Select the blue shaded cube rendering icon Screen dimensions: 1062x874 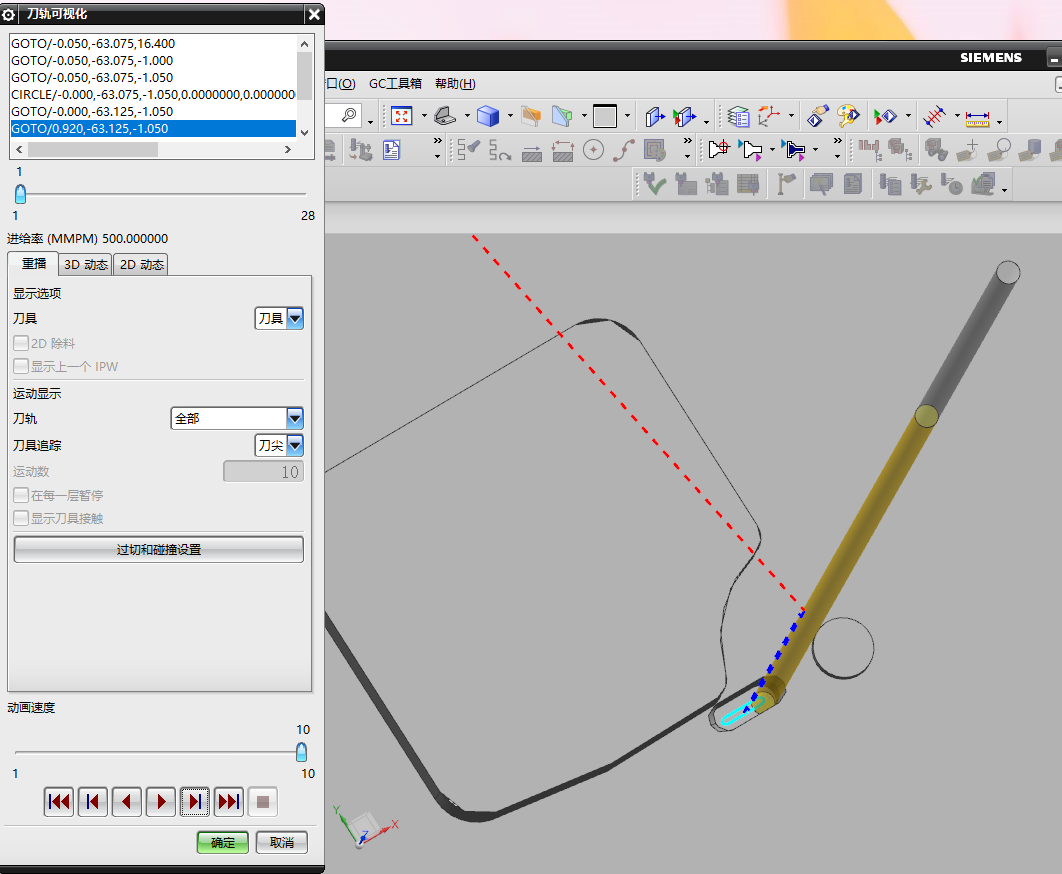tap(487, 116)
